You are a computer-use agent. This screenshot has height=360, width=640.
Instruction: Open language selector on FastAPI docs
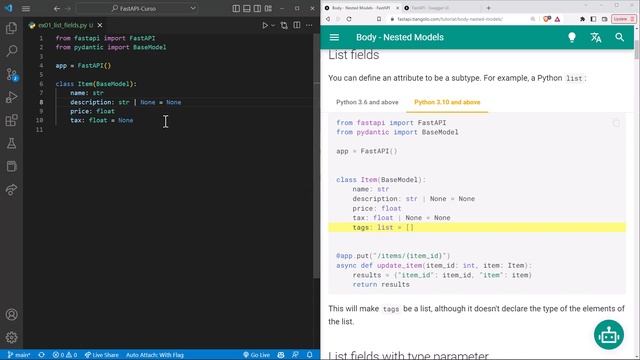point(596,38)
